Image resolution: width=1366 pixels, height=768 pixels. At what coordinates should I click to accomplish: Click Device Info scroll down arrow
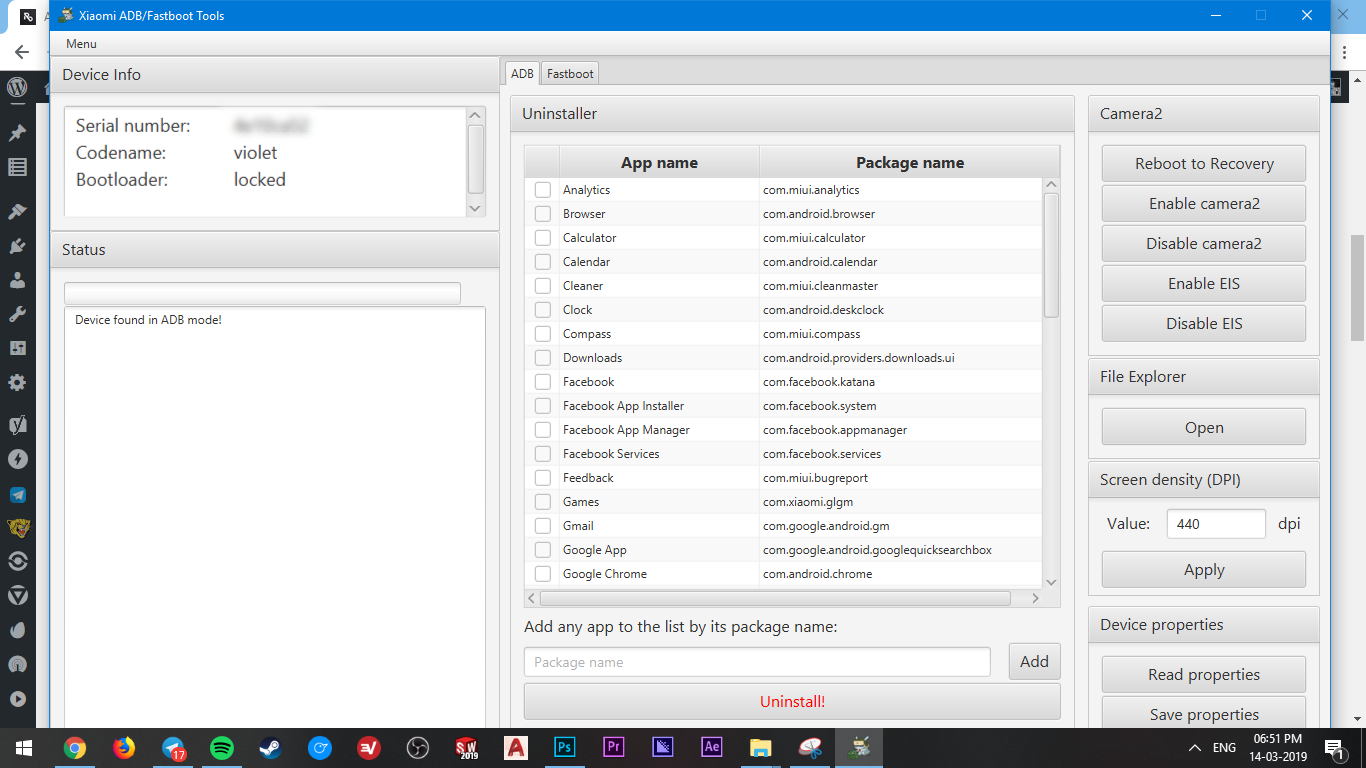476,207
